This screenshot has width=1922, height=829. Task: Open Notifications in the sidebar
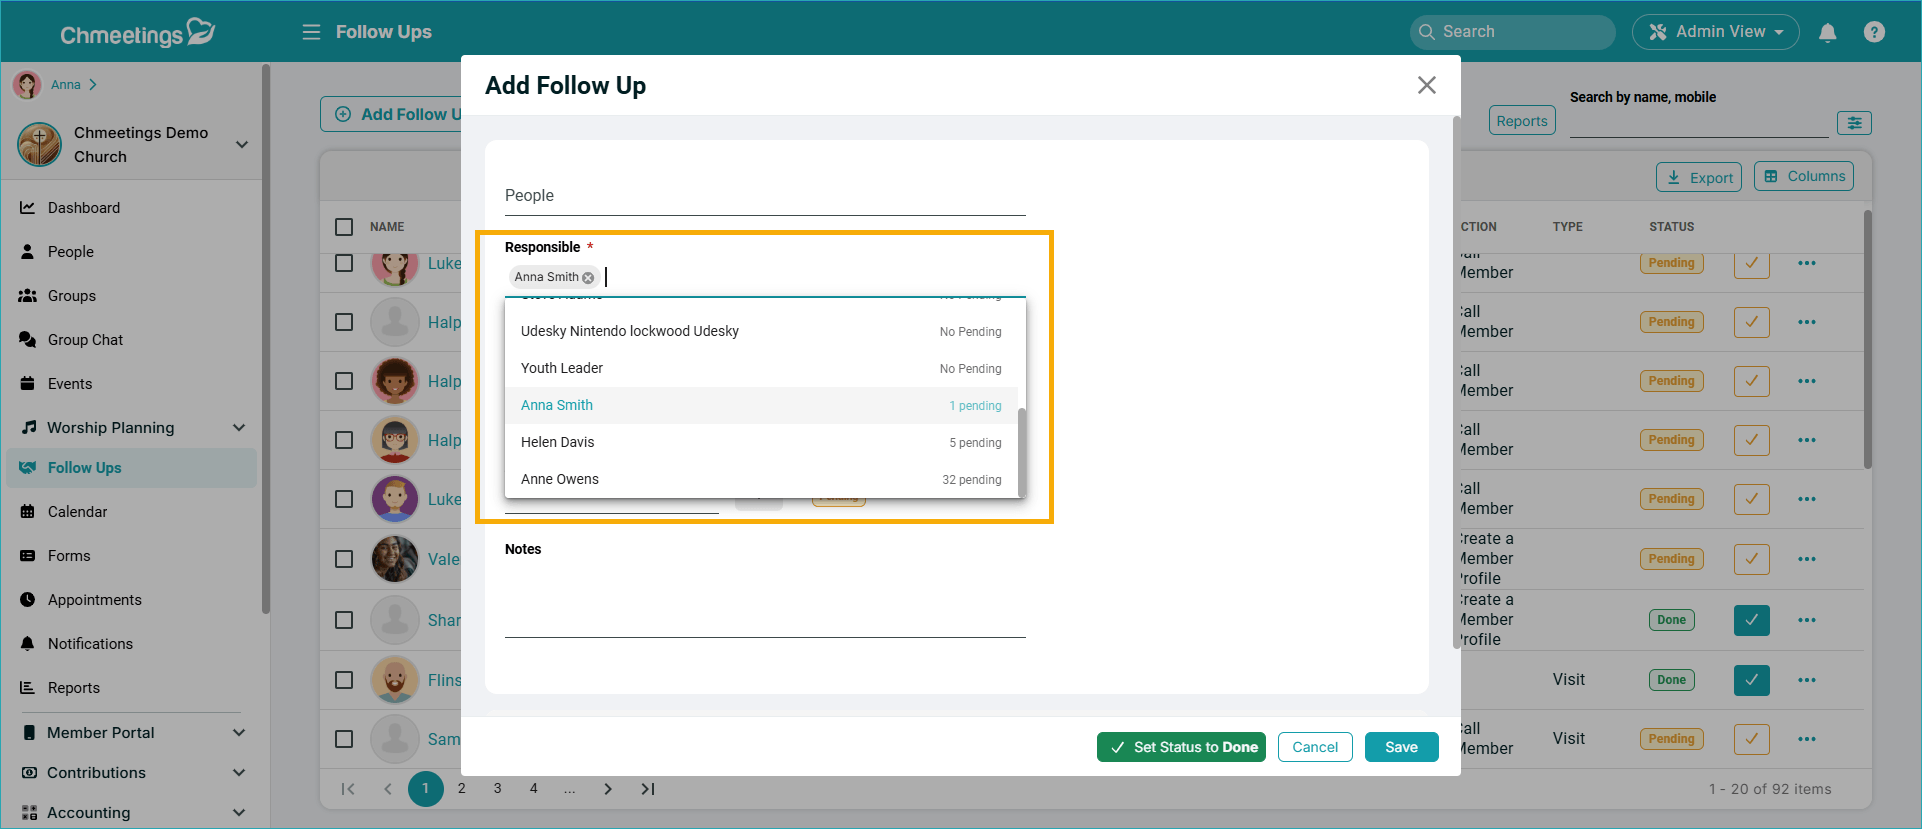(90, 644)
